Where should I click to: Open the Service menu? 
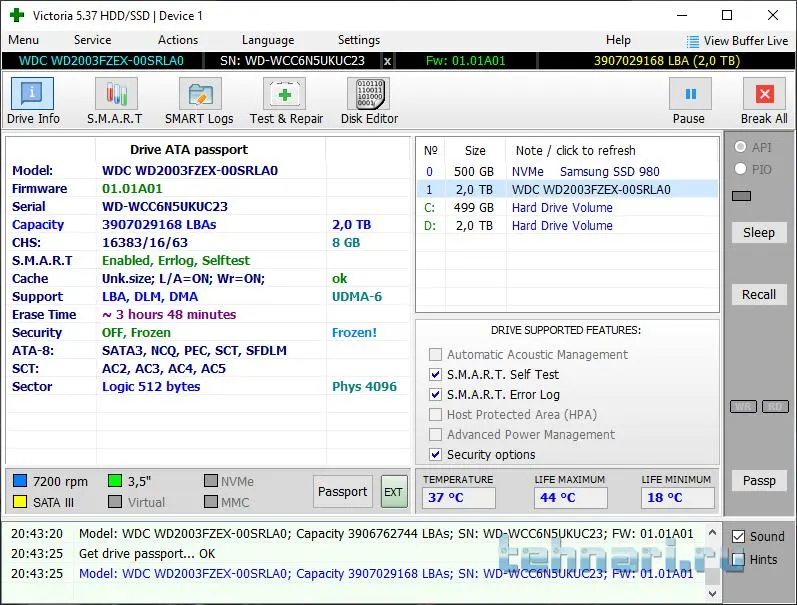[x=92, y=40]
